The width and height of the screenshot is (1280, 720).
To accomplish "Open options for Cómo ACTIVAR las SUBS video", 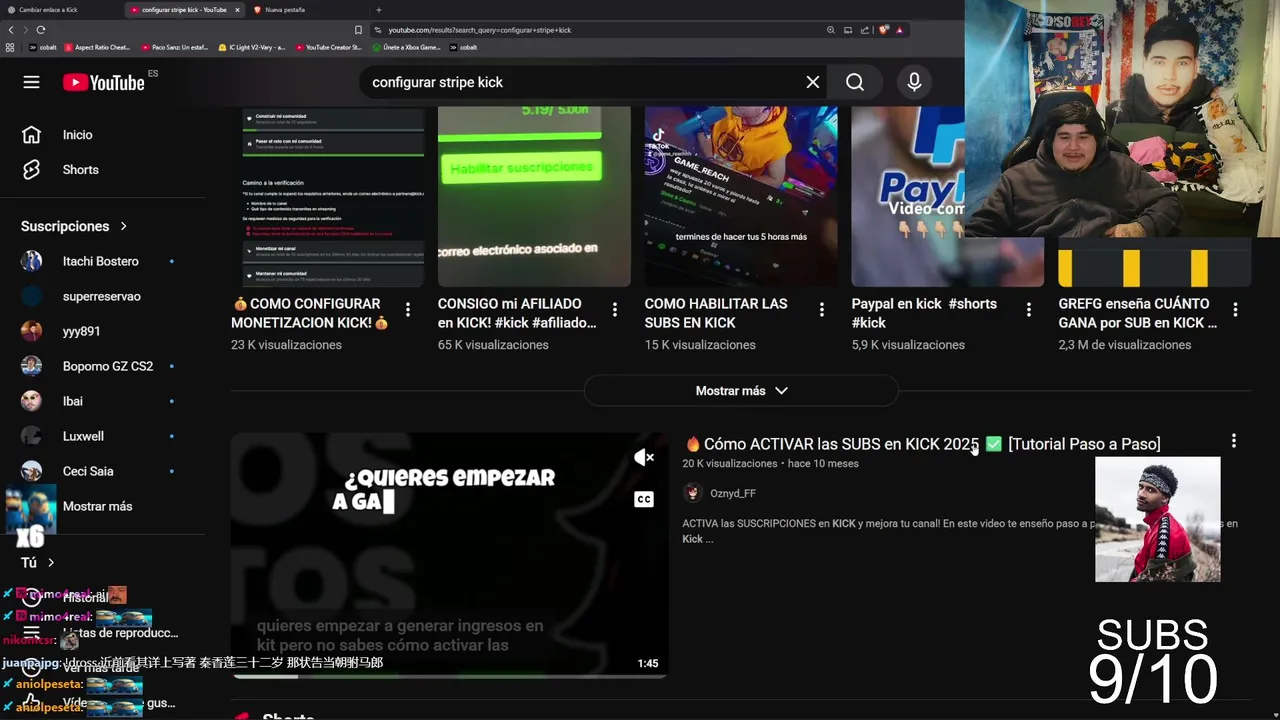I will pos(1233,441).
